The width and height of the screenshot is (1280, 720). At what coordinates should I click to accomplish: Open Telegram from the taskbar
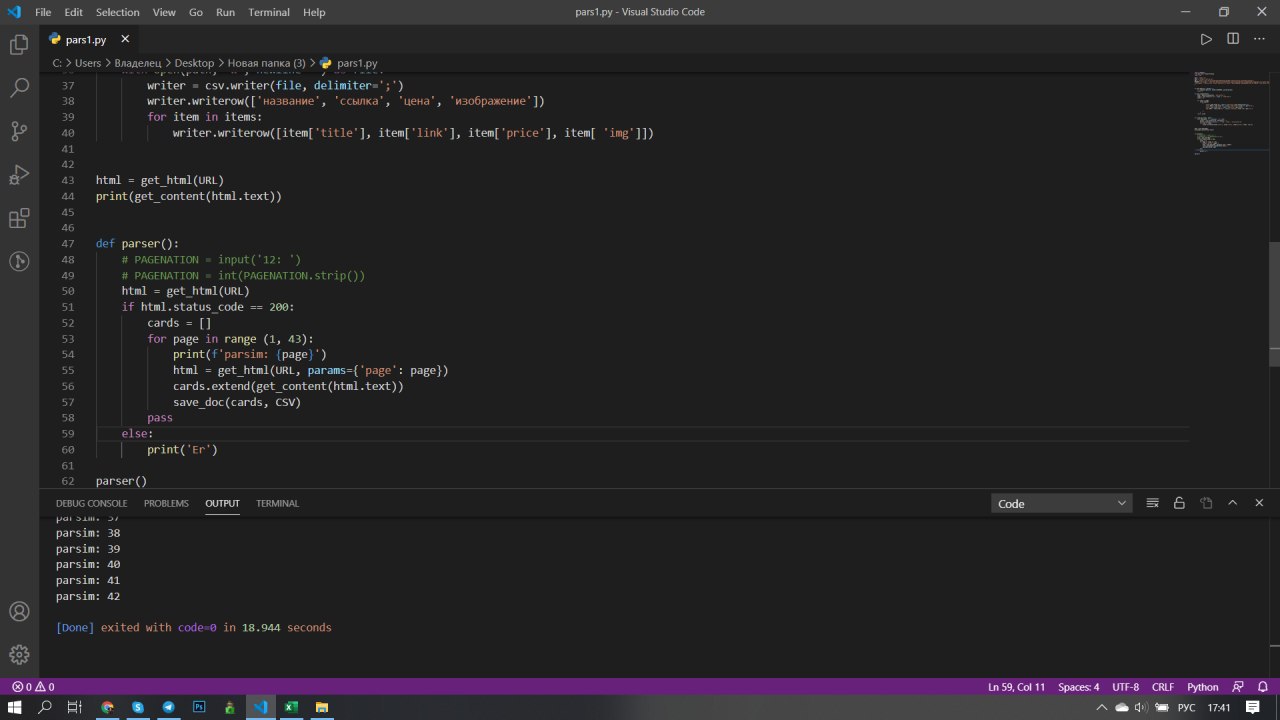[168, 707]
